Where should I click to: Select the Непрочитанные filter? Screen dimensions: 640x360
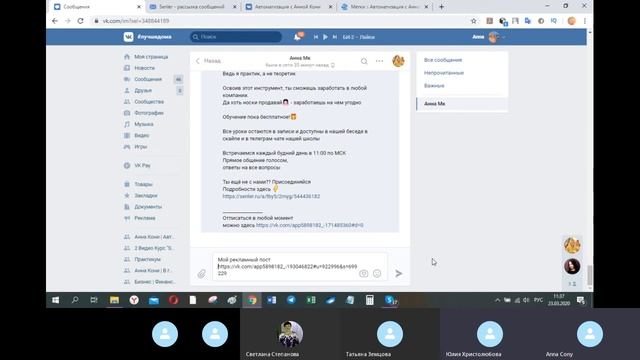pos(444,73)
